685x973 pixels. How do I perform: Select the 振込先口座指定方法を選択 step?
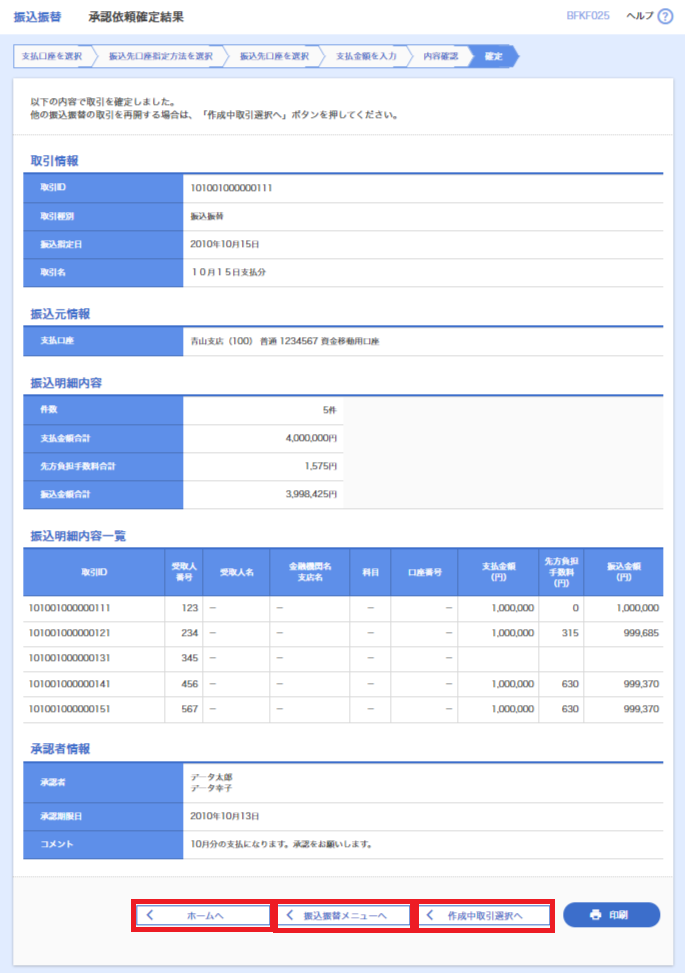[161, 56]
